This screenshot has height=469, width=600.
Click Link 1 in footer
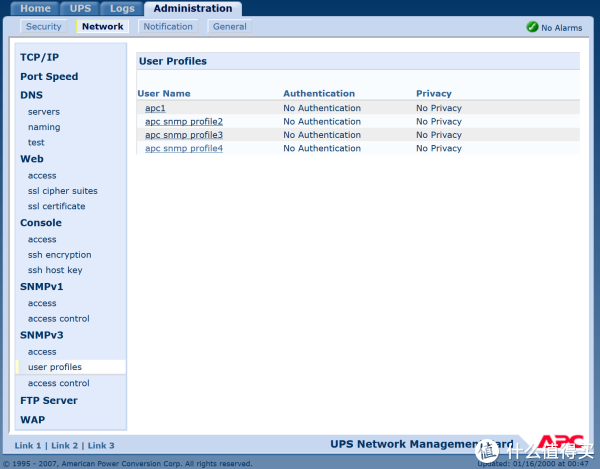coord(28,446)
